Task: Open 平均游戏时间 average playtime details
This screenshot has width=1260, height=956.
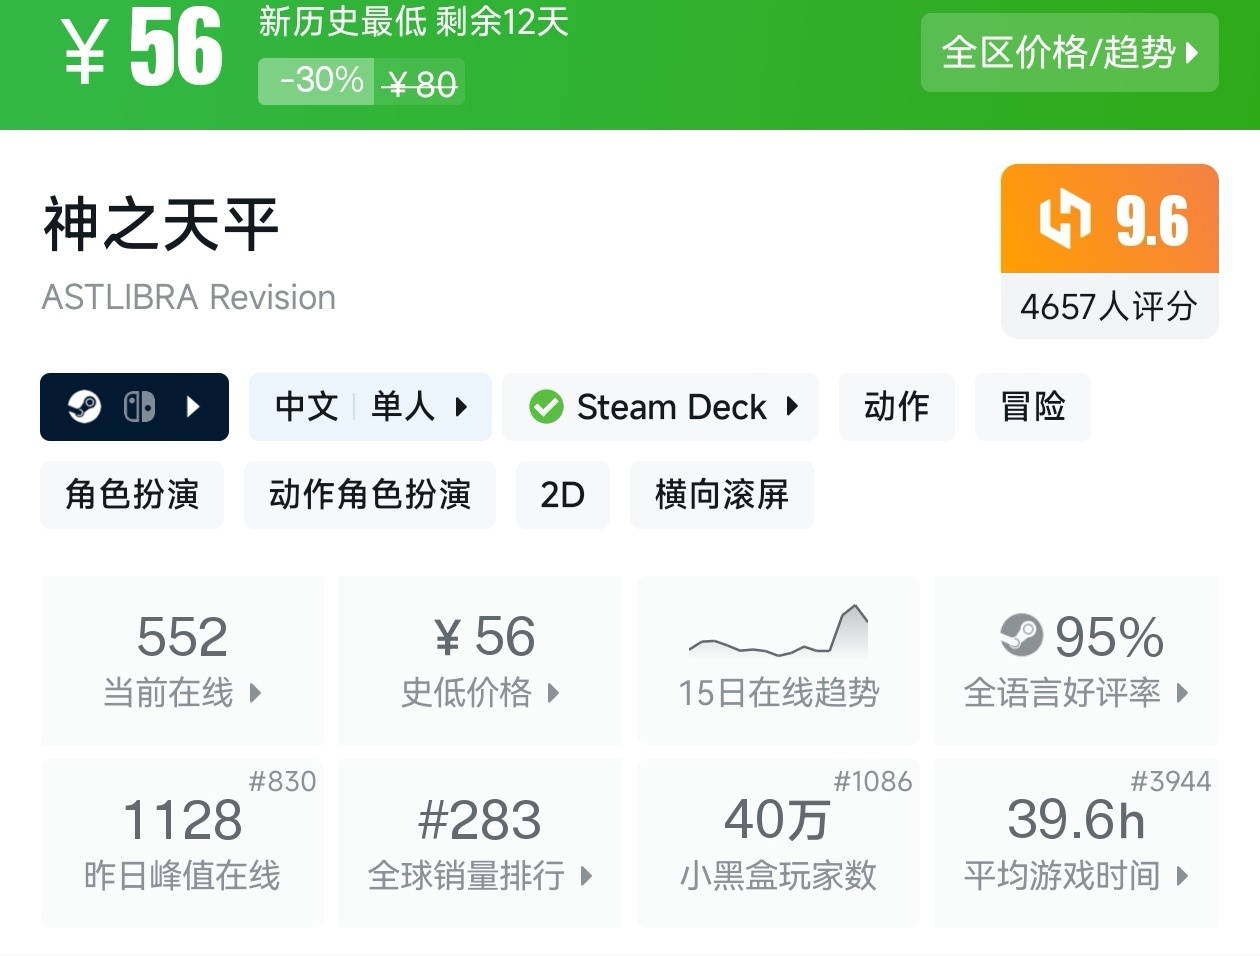Action: [x=1076, y=843]
